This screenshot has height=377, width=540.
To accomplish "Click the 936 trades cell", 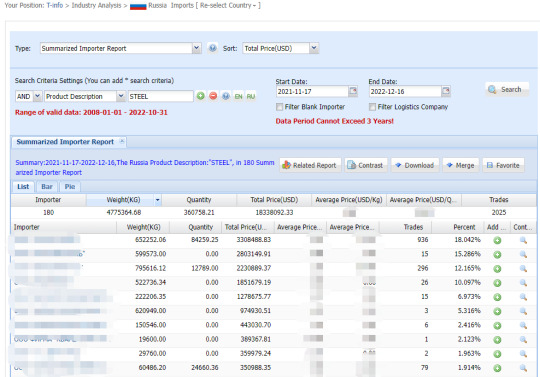I will click(x=423, y=240).
